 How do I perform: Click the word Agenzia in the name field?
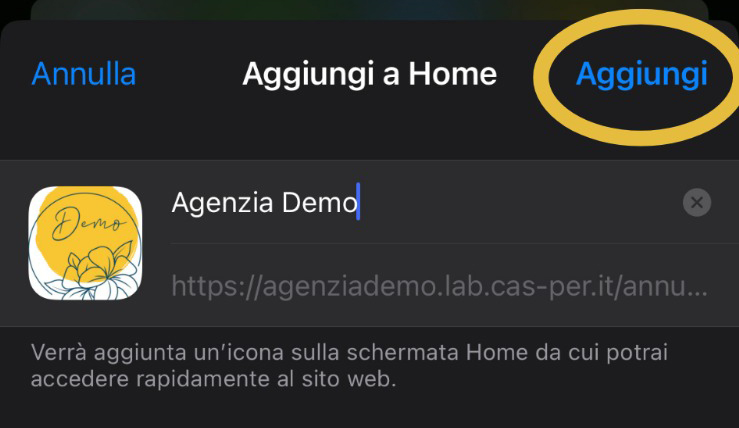tap(222, 203)
